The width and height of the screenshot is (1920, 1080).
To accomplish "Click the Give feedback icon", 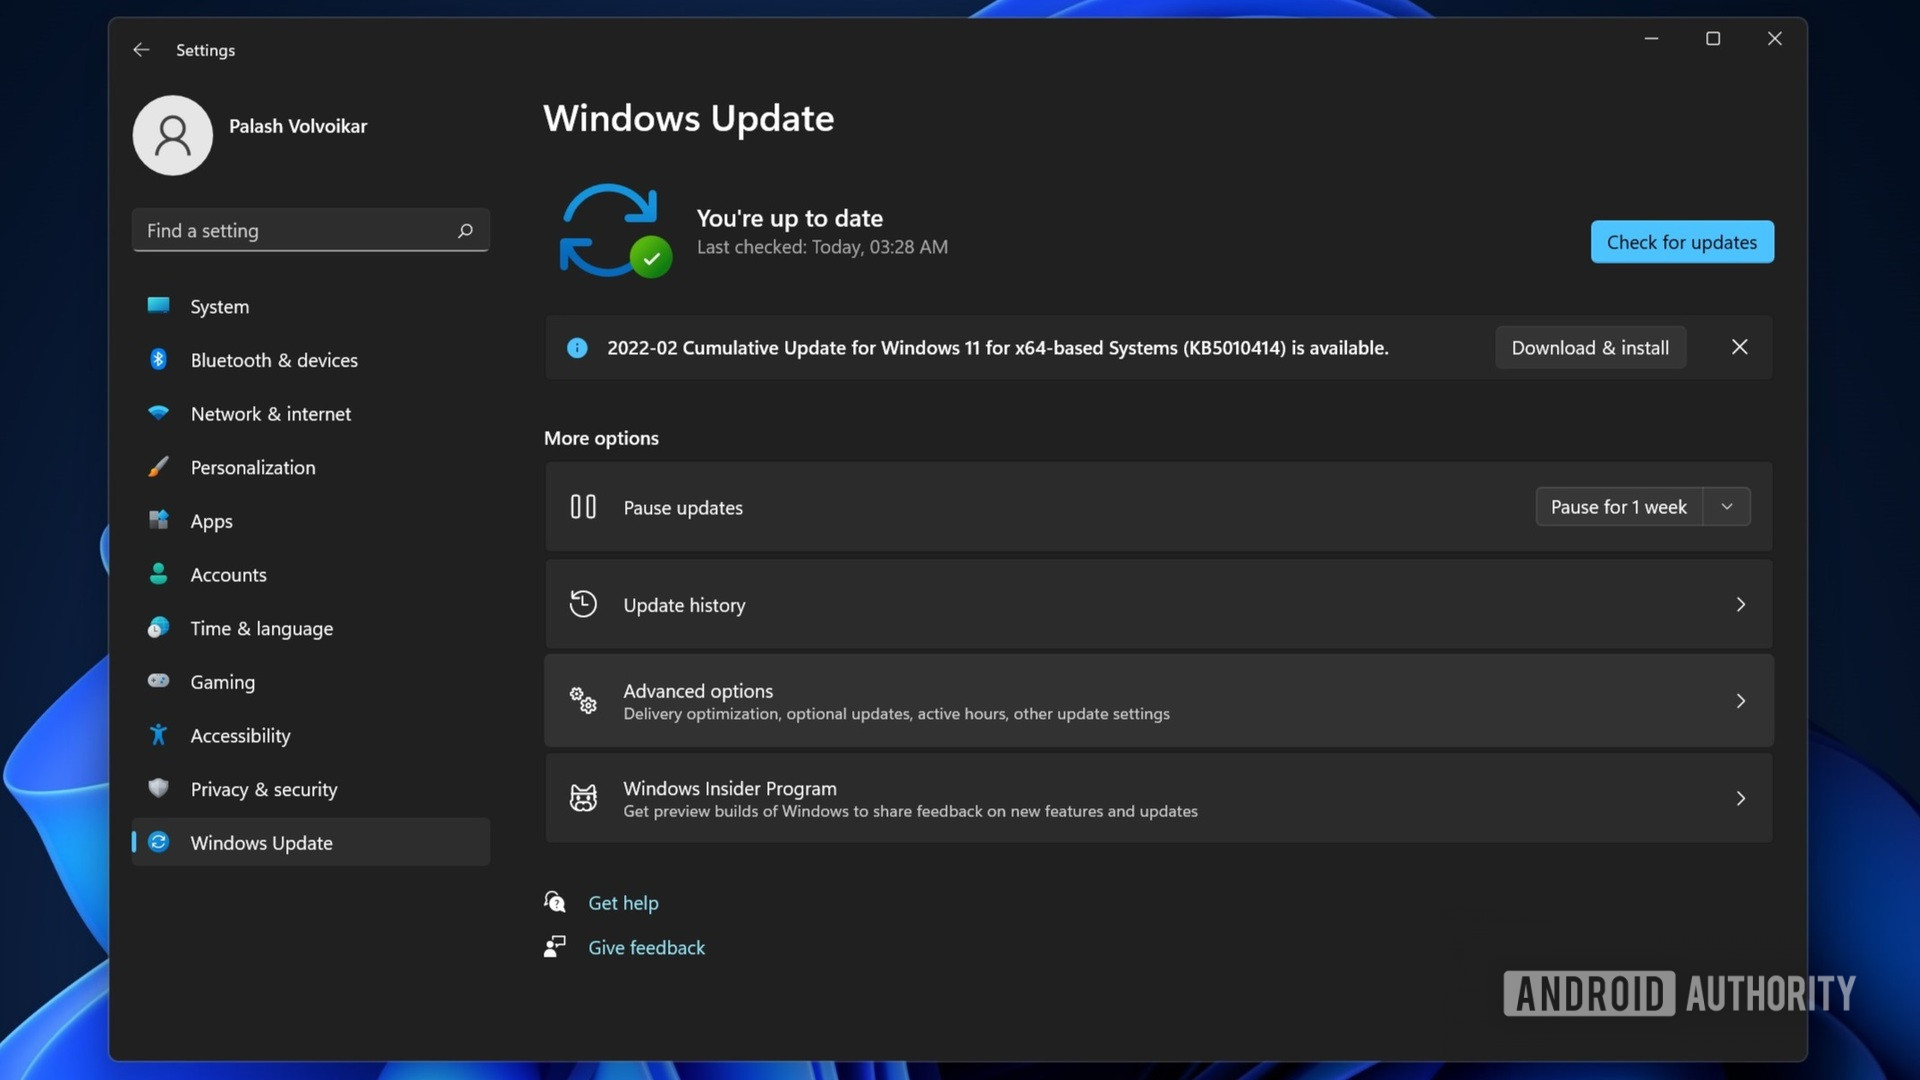I will point(554,946).
